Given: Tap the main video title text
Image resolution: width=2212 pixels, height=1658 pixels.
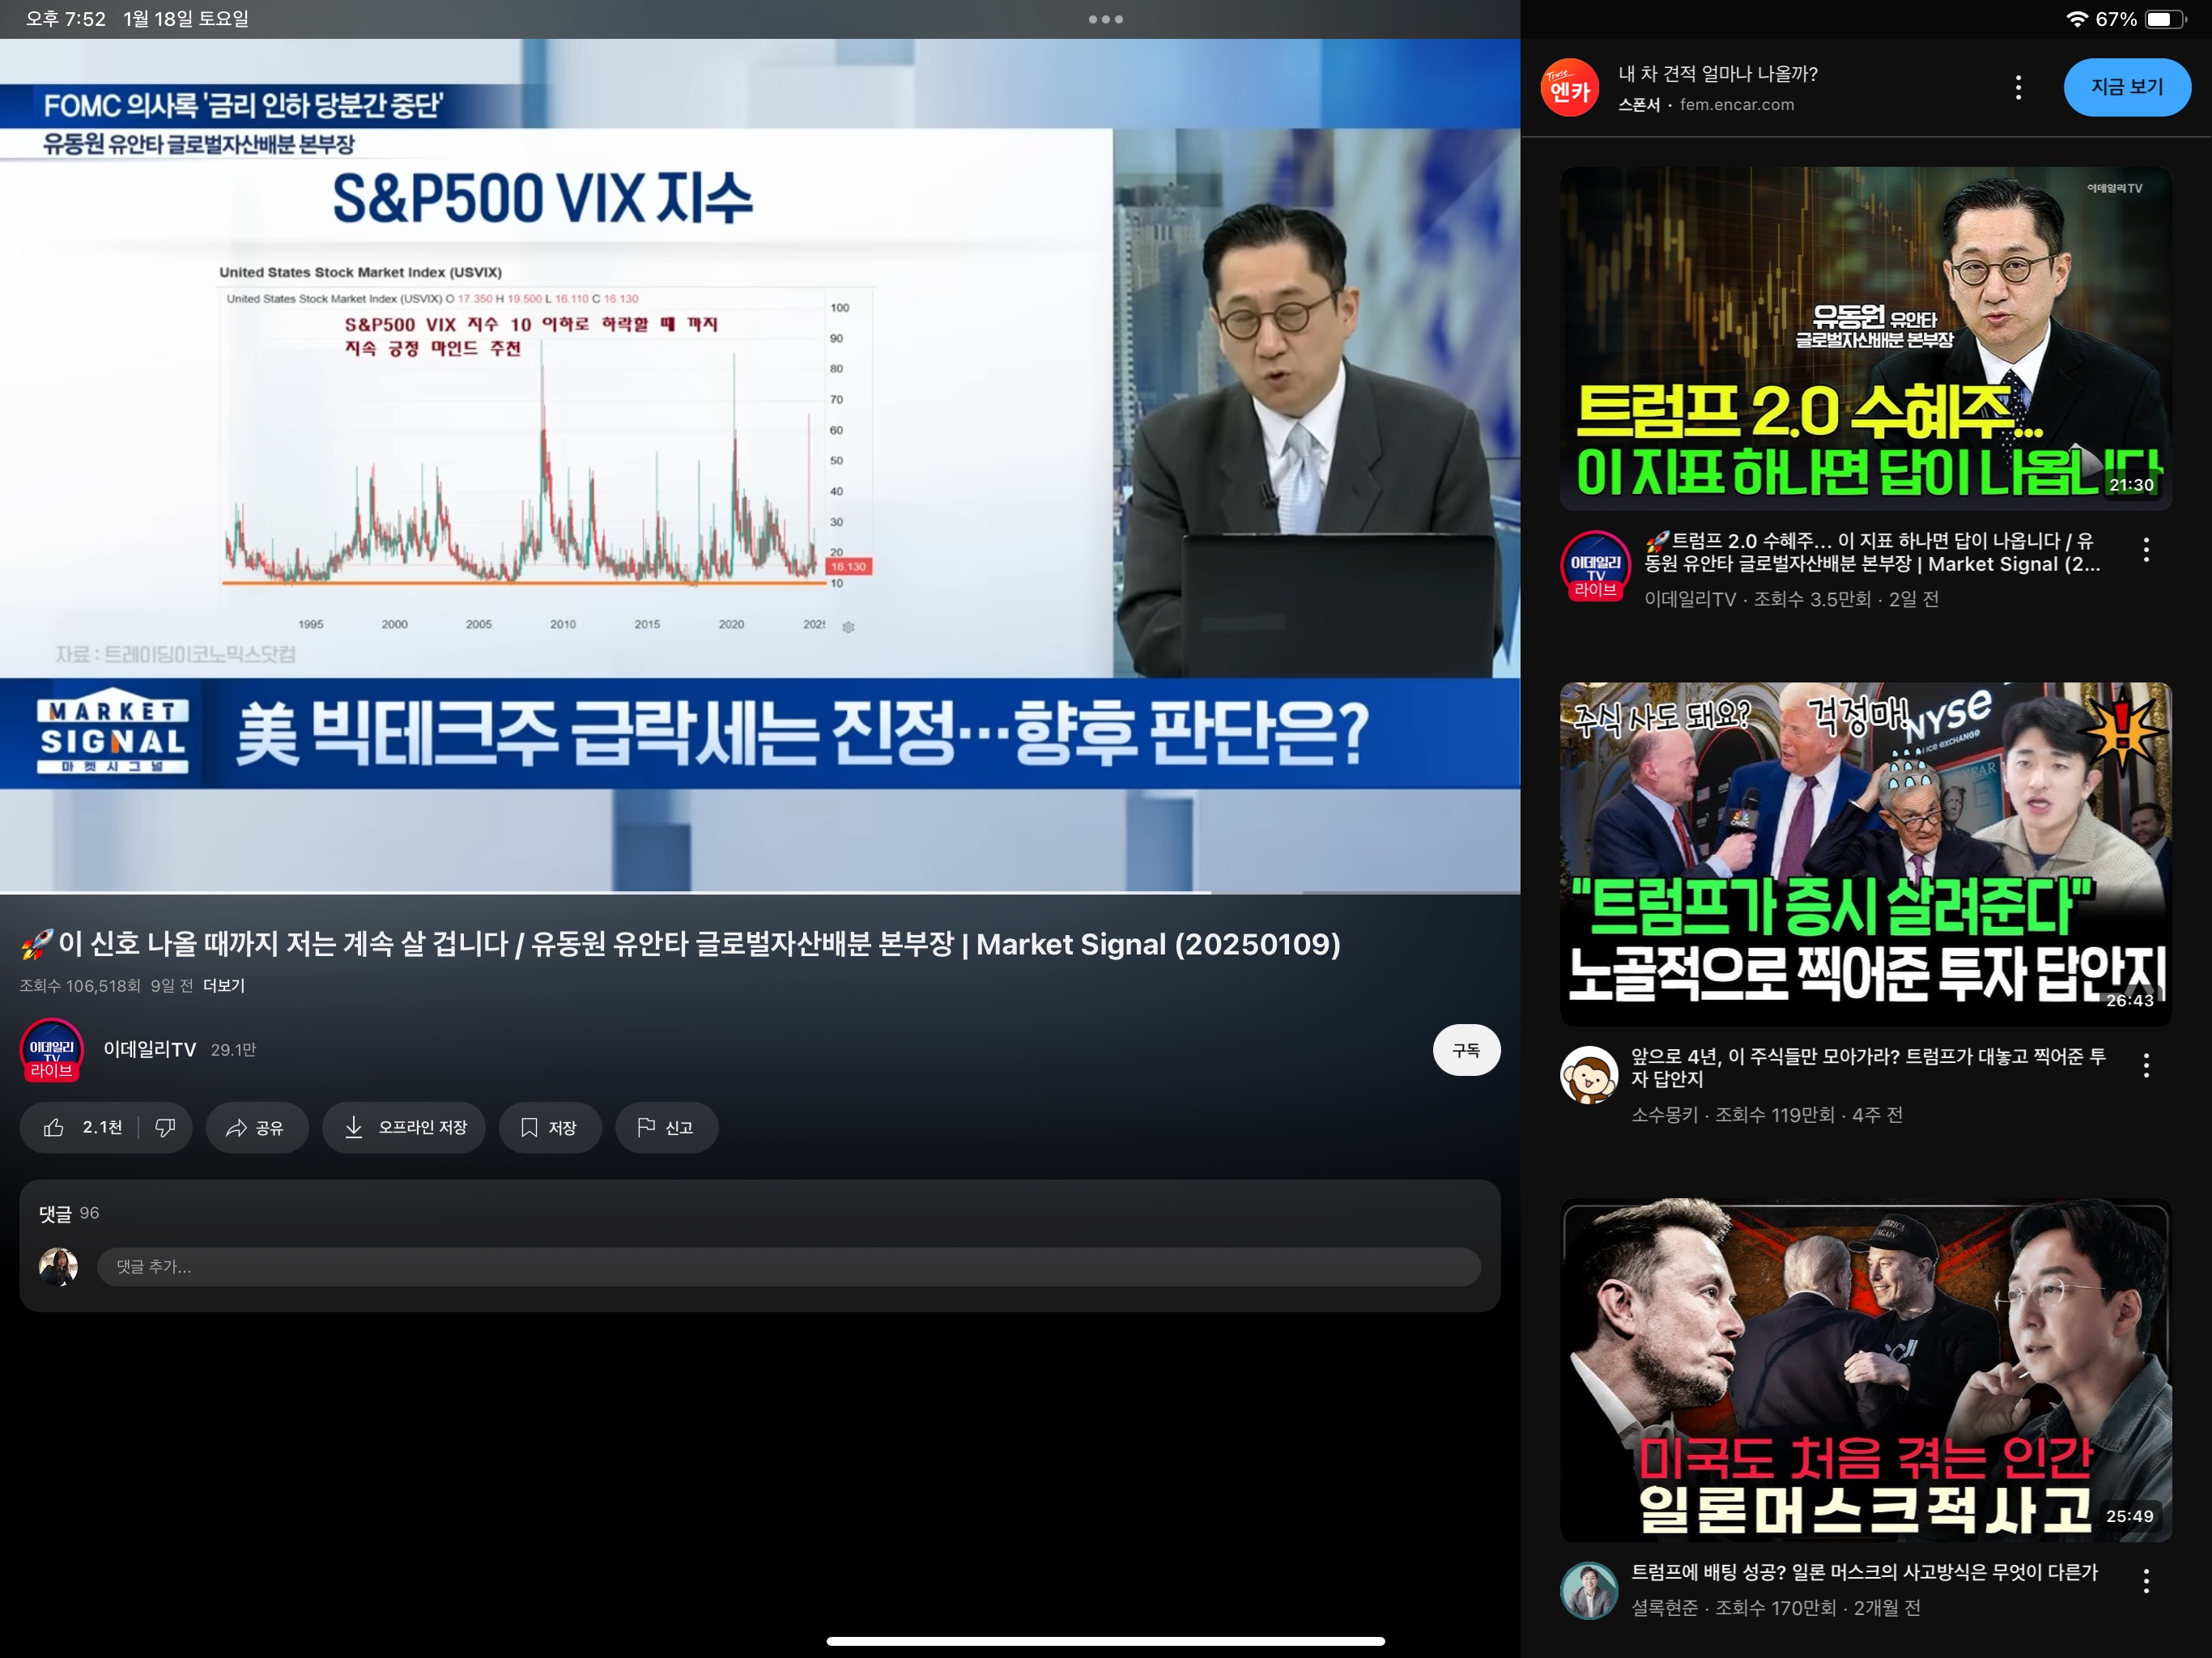Looking at the screenshot, I should click(680, 943).
